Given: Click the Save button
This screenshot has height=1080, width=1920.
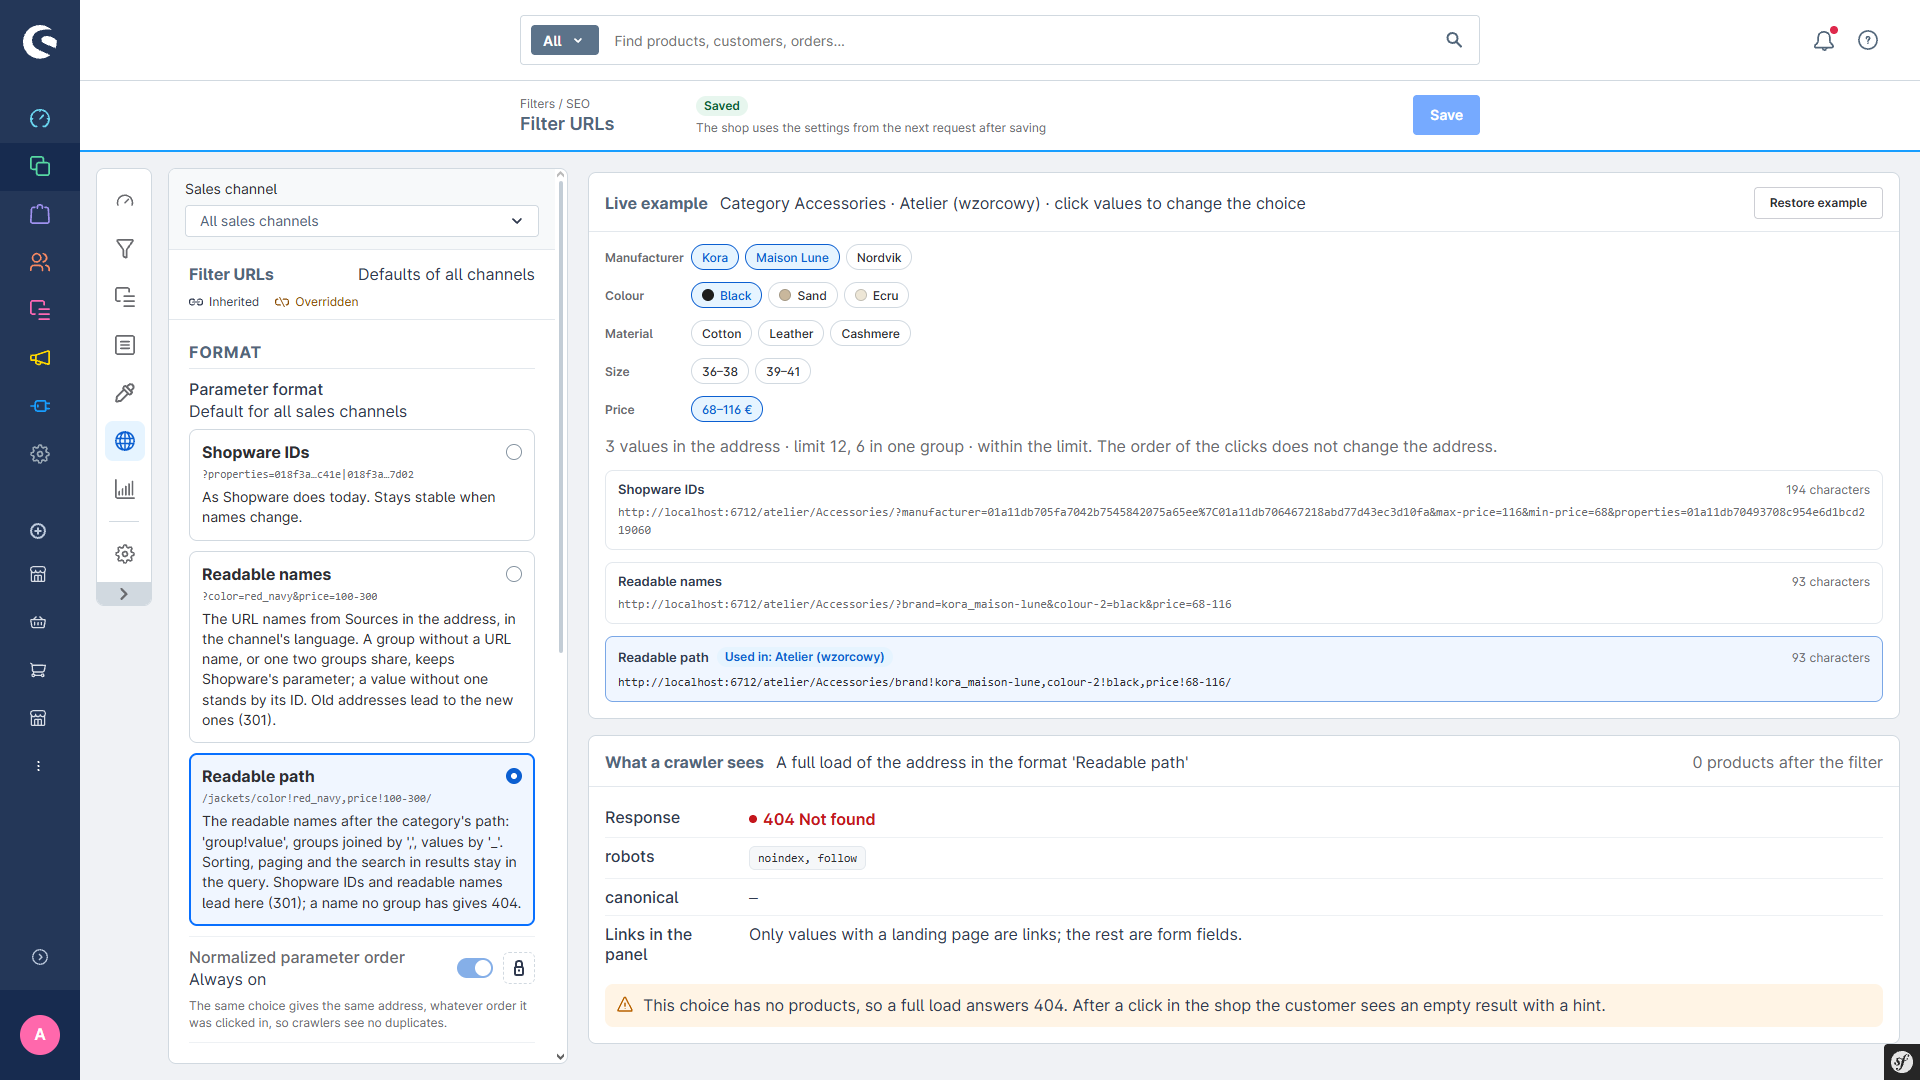Looking at the screenshot, I should (1446, 115).
